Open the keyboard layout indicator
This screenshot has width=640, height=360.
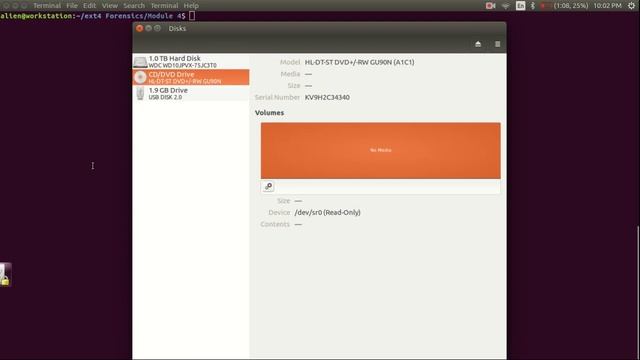[x=520, y=6]
